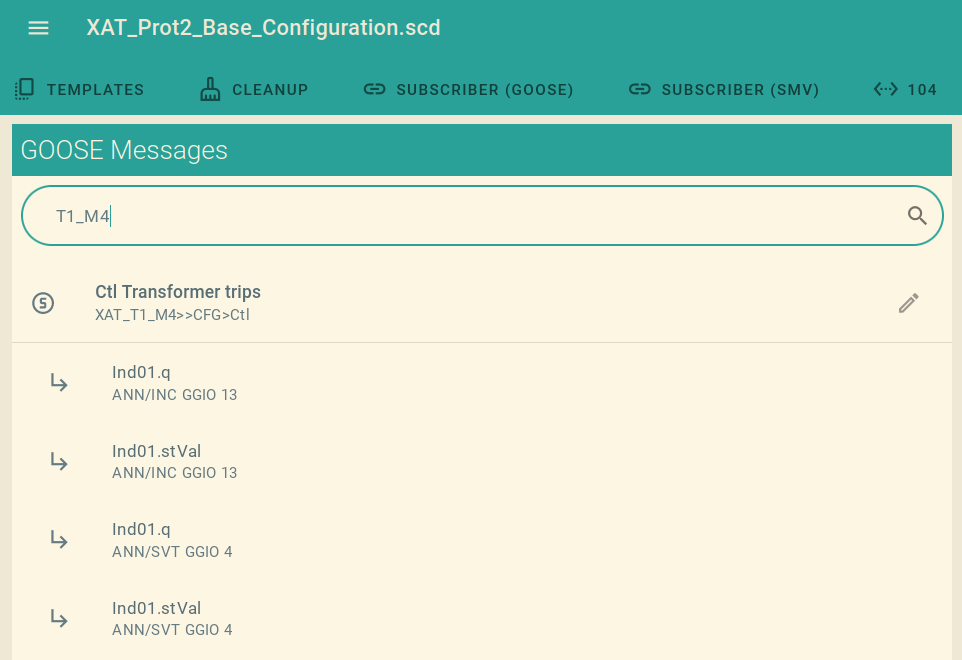Click the subscription arrow beside Ind01.stVal ANN/SVT GGIO 4
This screenshot has height=660, width=962.
coord(58,619)
